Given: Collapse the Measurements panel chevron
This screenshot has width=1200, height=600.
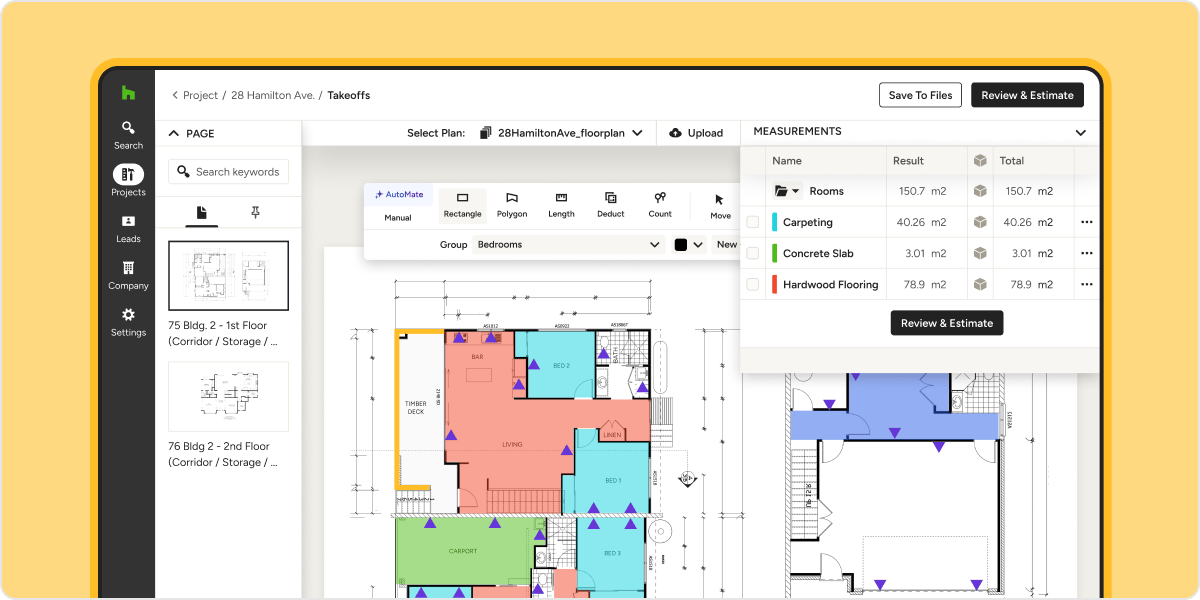Looking at the screenshot, I should click(x=1080, y=133).
